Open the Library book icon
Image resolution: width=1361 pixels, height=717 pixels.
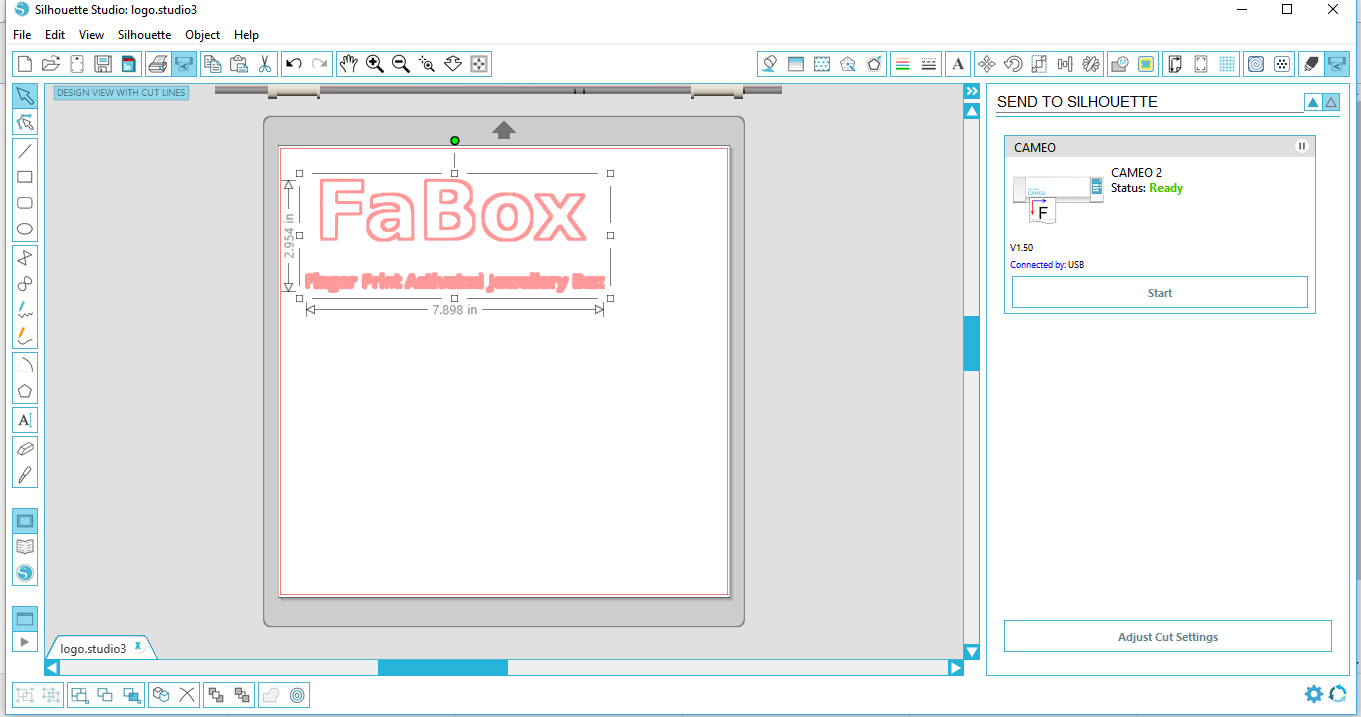click(25, 547)
